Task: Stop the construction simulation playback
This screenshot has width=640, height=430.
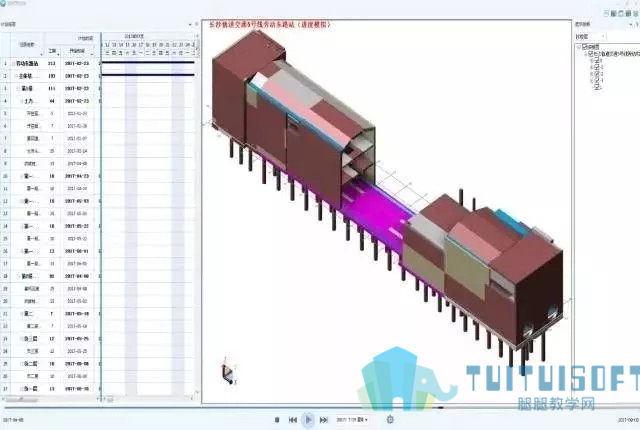Action: click(277, 420)
